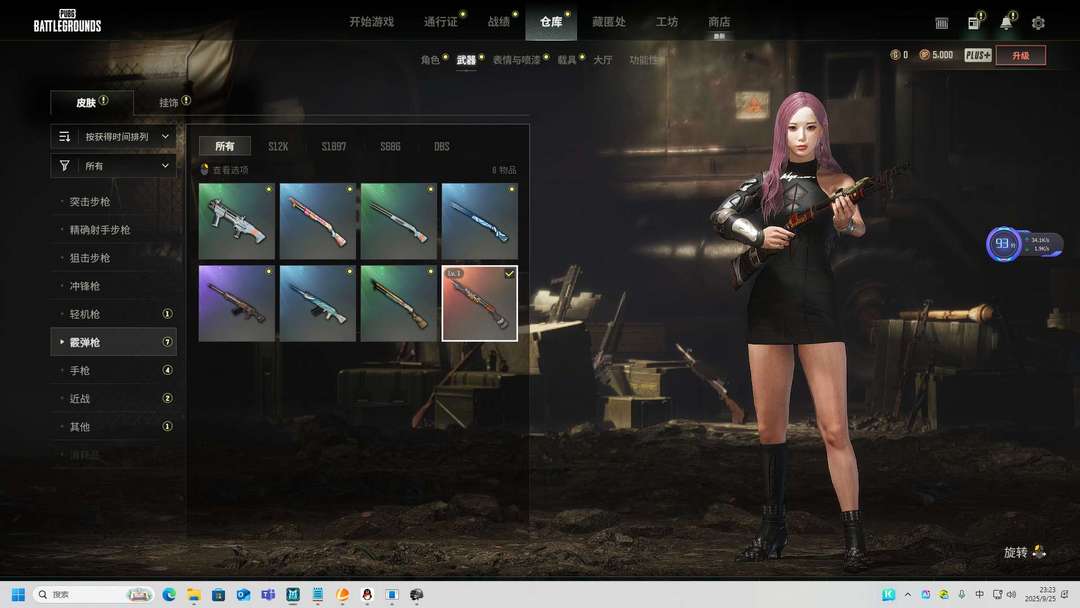1080x608 pixels.
Task: Click the Windows taskbar search box
Action: tap(92, 594)
